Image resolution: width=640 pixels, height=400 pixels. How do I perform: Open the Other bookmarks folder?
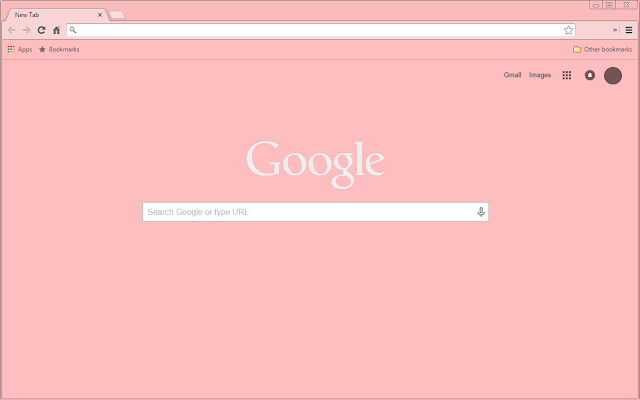tap(602, 49)
